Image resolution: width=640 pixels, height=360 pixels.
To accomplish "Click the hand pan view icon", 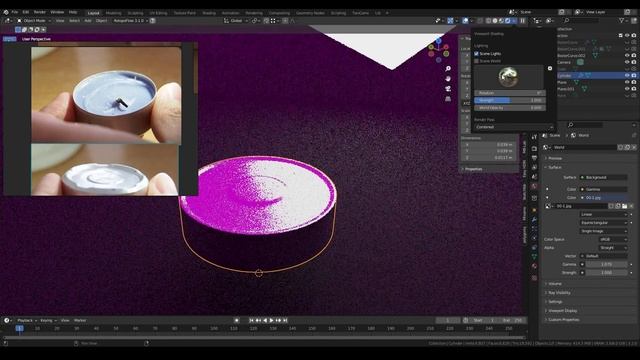I will (x=448, y=78).
